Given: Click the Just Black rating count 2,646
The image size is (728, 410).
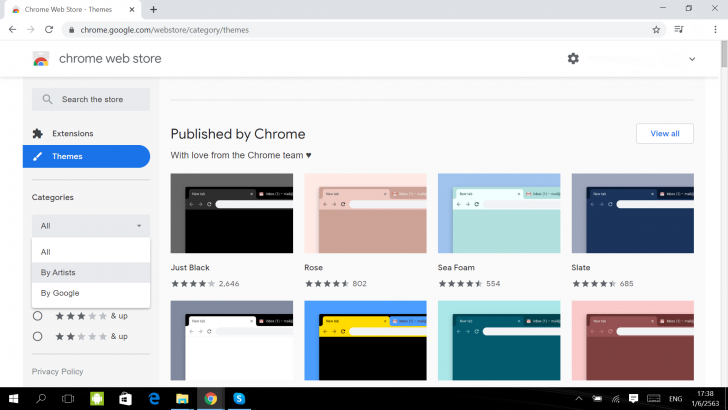Looking at the screenshot, I should pyautogui.click(x=229, y=284).
